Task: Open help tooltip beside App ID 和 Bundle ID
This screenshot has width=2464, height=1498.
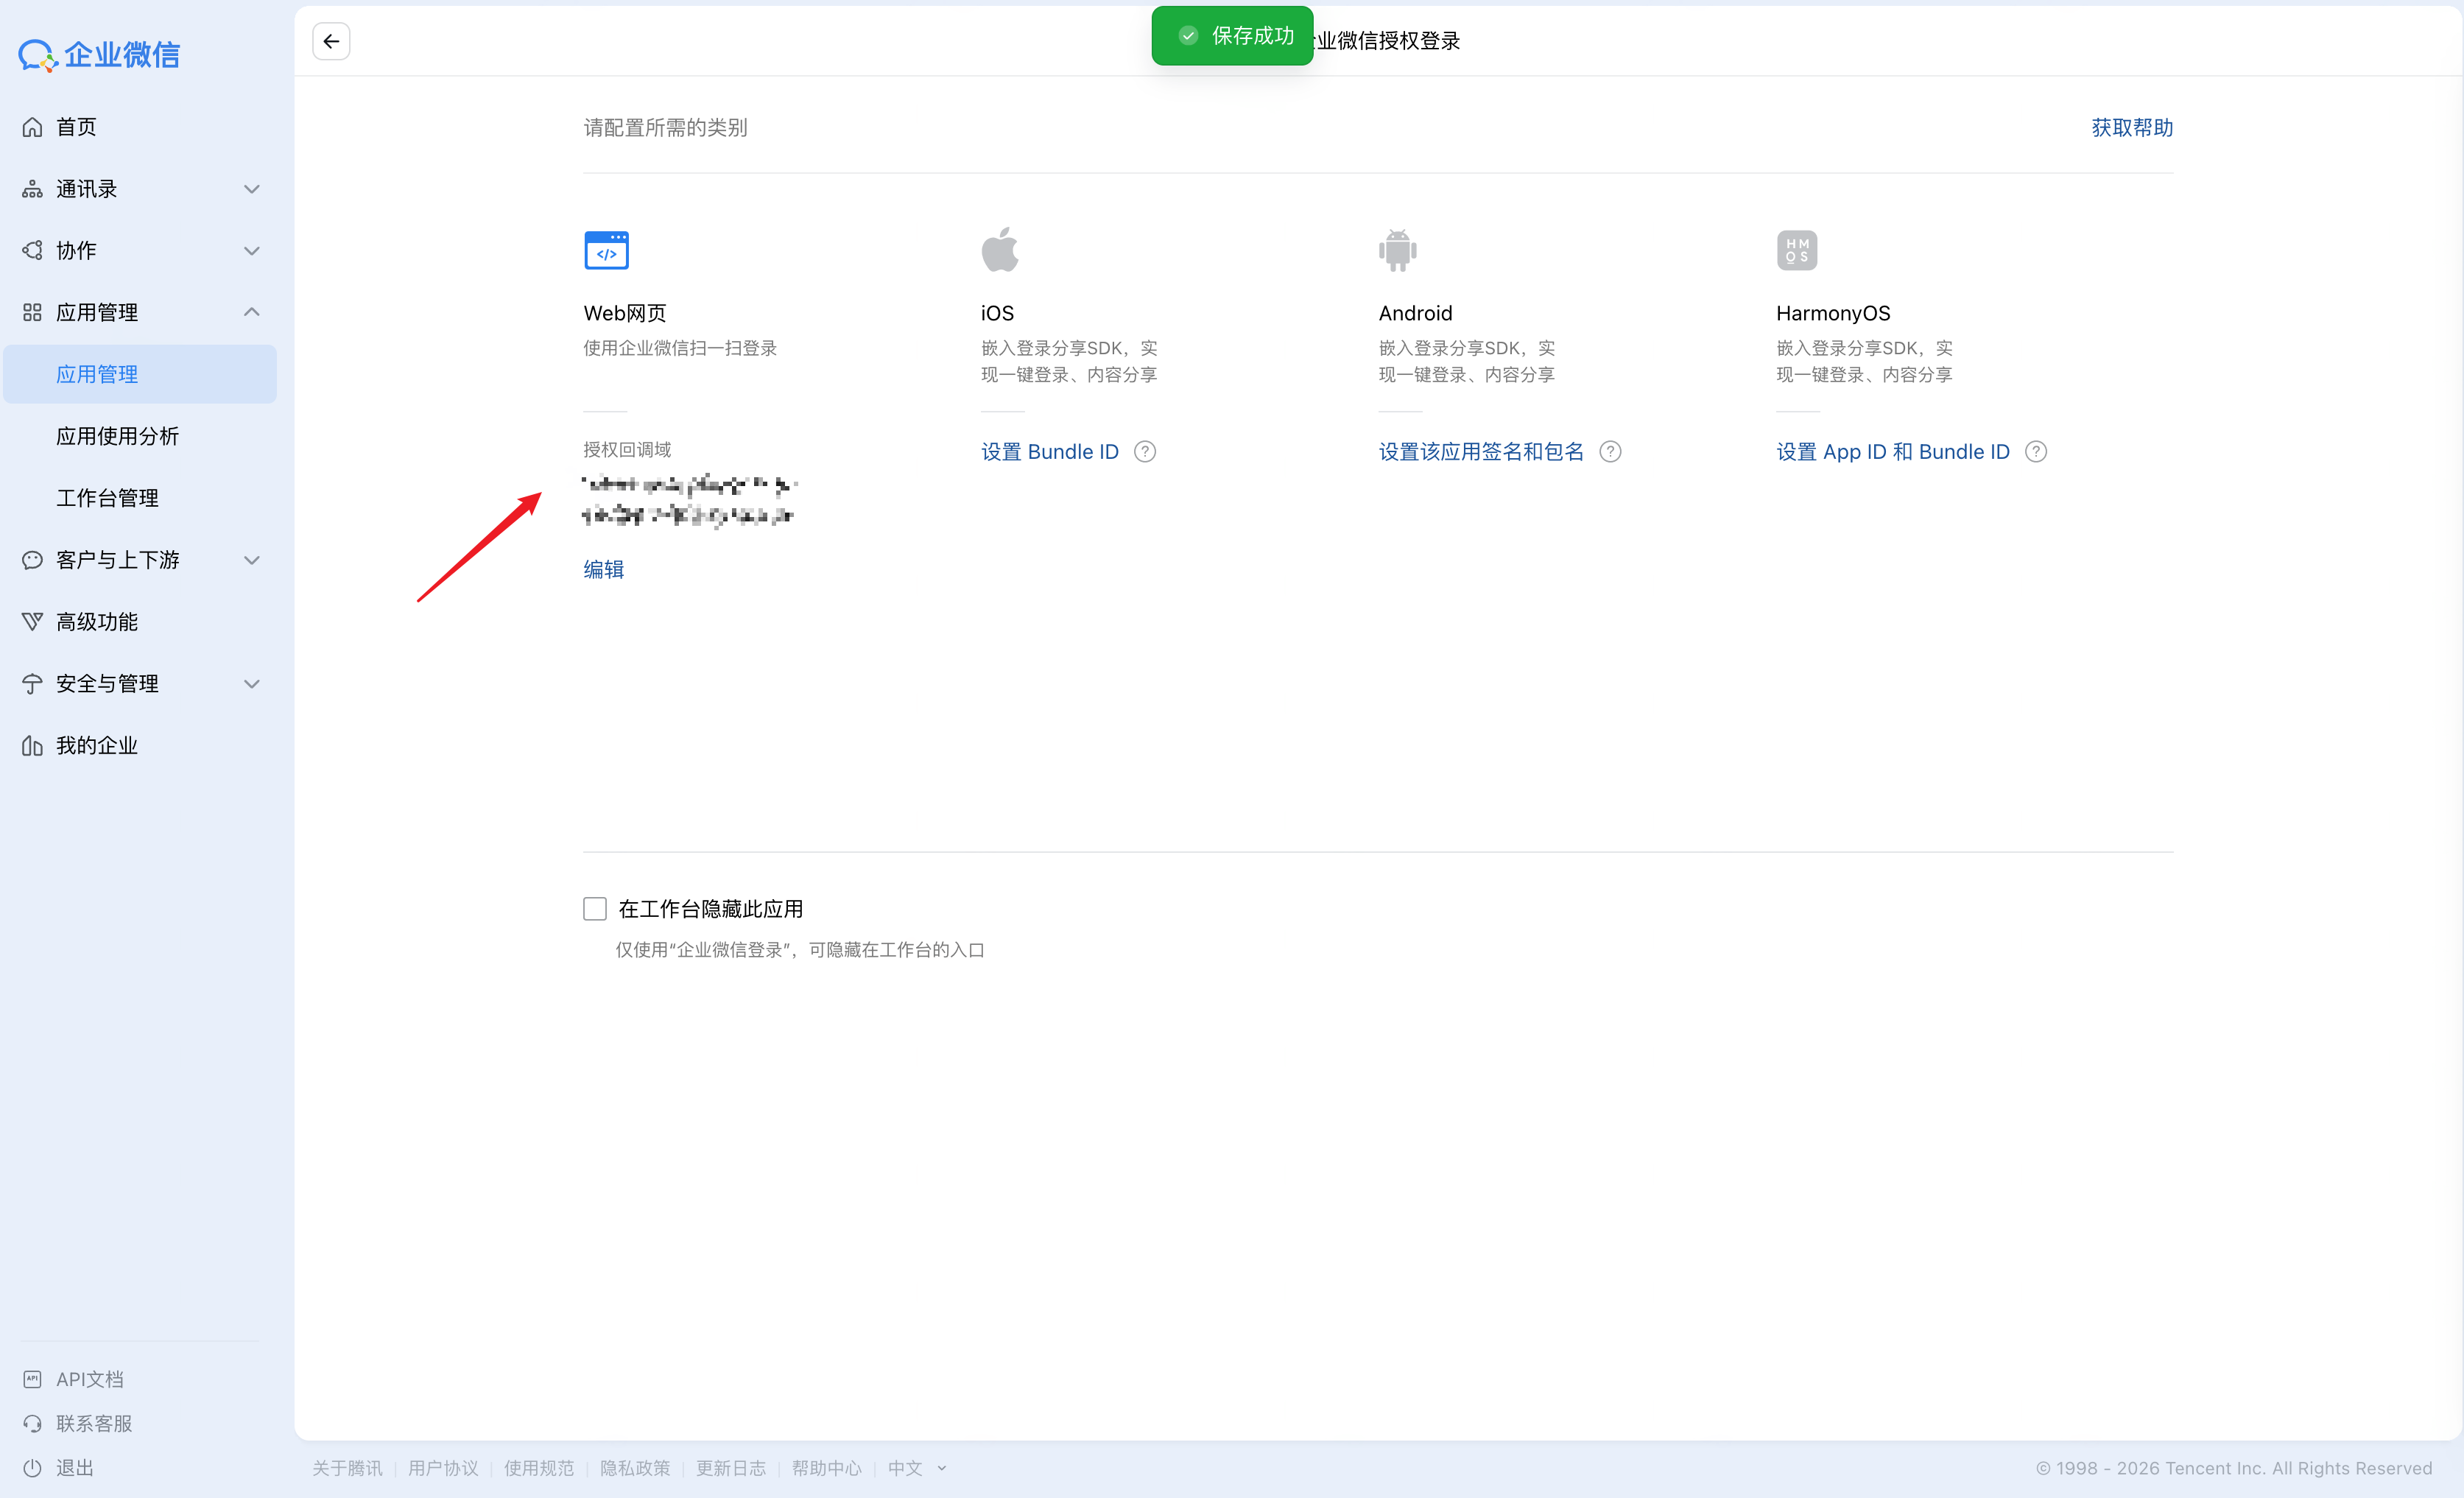Action: pos(2035,452)
